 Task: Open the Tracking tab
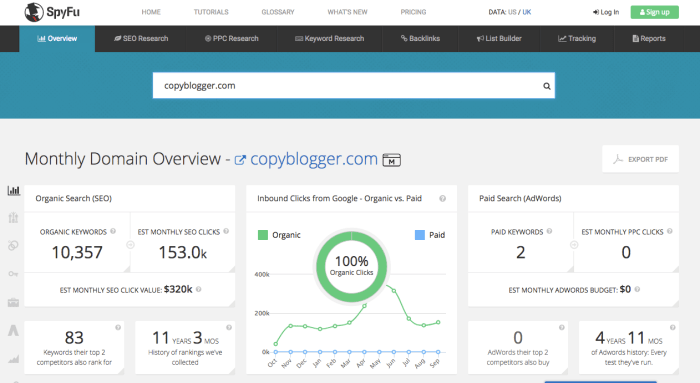[x=577, y=38]
